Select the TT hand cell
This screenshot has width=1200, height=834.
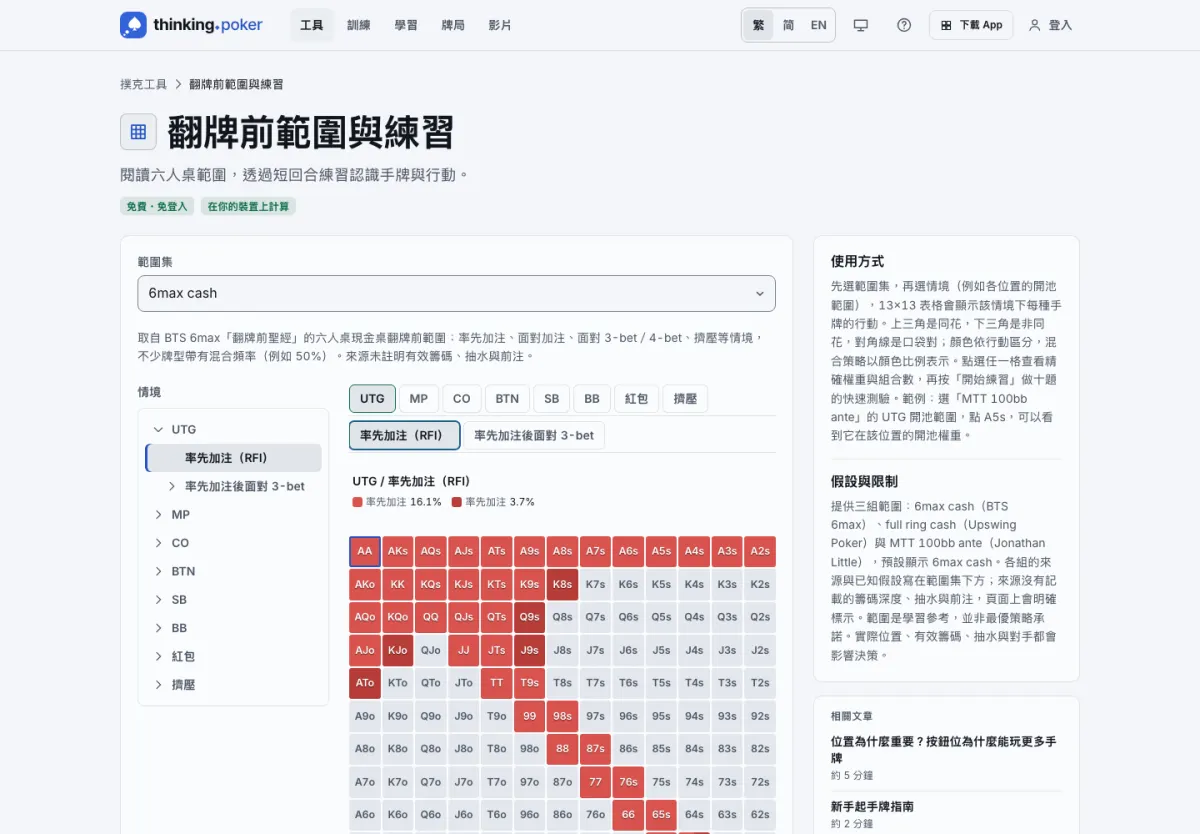(x=496, y=683)
